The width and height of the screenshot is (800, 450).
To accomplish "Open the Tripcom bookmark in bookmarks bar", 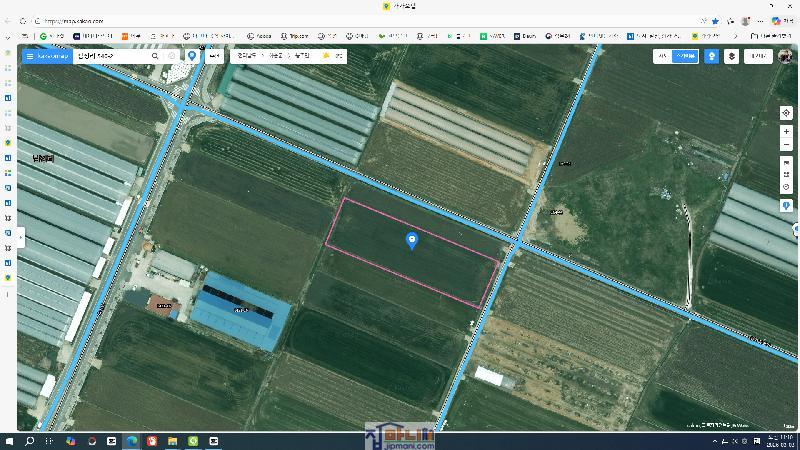I will point(297,36).
